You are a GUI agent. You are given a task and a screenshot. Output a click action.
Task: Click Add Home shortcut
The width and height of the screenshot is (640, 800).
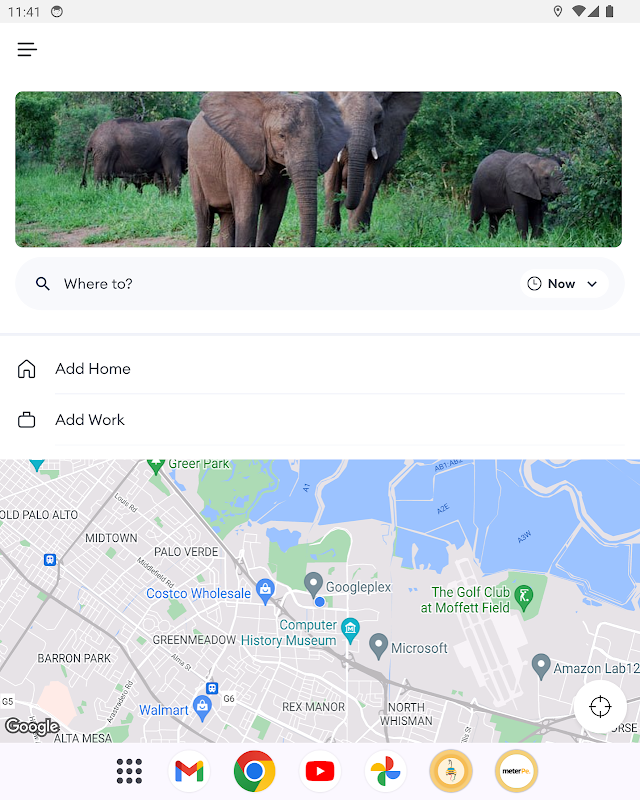coord(92,369)
